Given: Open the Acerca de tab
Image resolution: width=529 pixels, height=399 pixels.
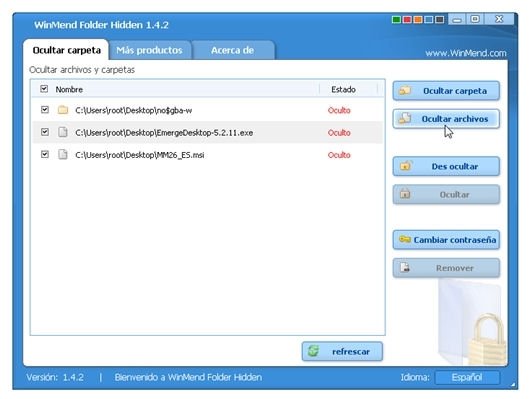Looking at the screenshot, I should click(232, 50).
